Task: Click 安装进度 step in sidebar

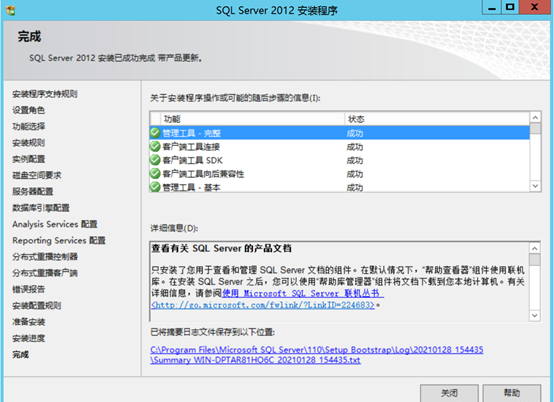Action: (x=29, y=338)
